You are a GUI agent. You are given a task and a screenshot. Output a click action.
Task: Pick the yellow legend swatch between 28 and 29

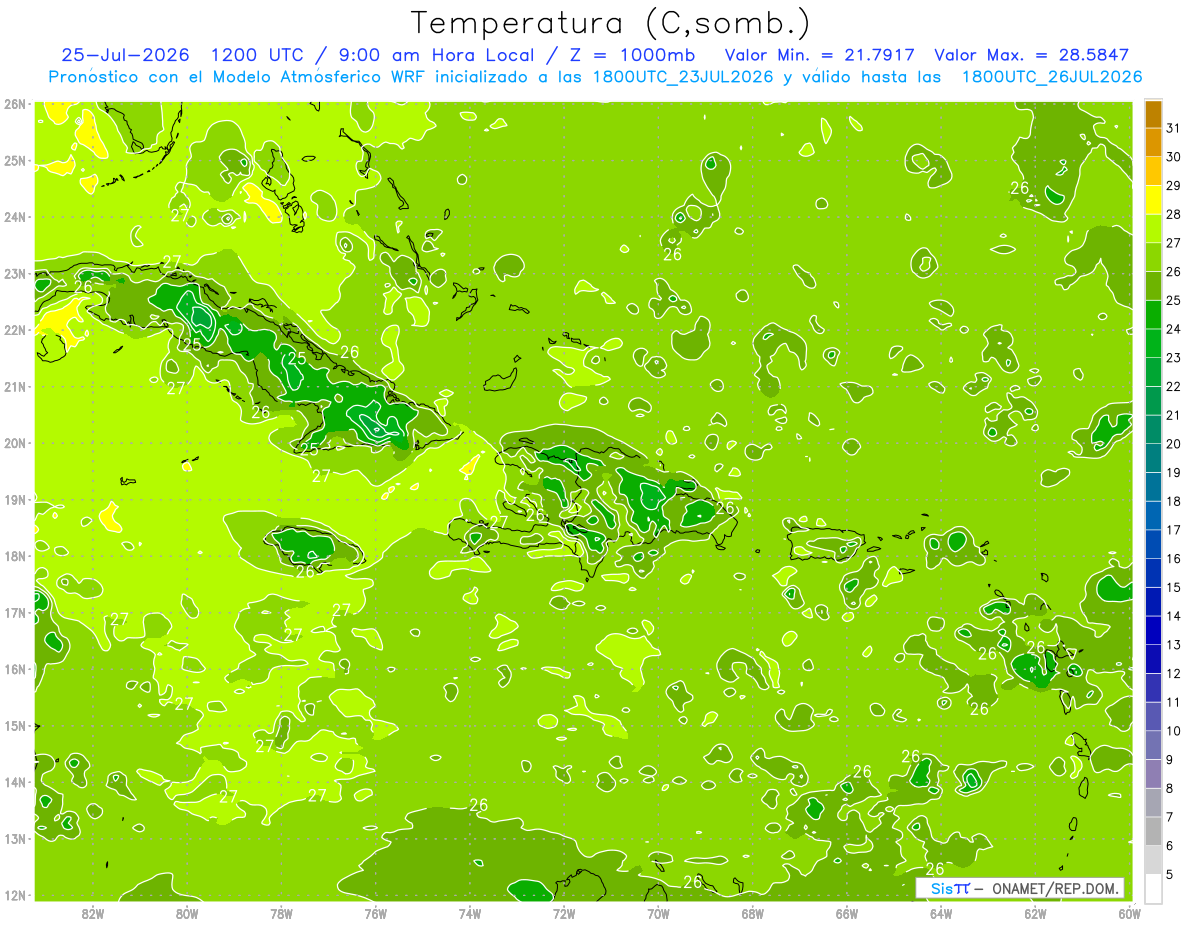point(1153,200)
